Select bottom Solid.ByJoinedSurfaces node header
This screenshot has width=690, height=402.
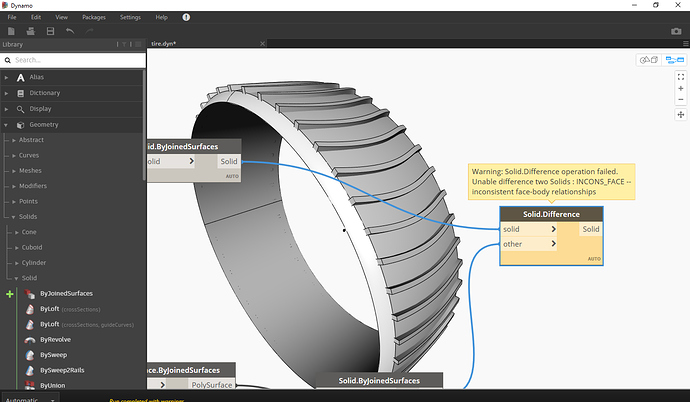coord(379,381)
